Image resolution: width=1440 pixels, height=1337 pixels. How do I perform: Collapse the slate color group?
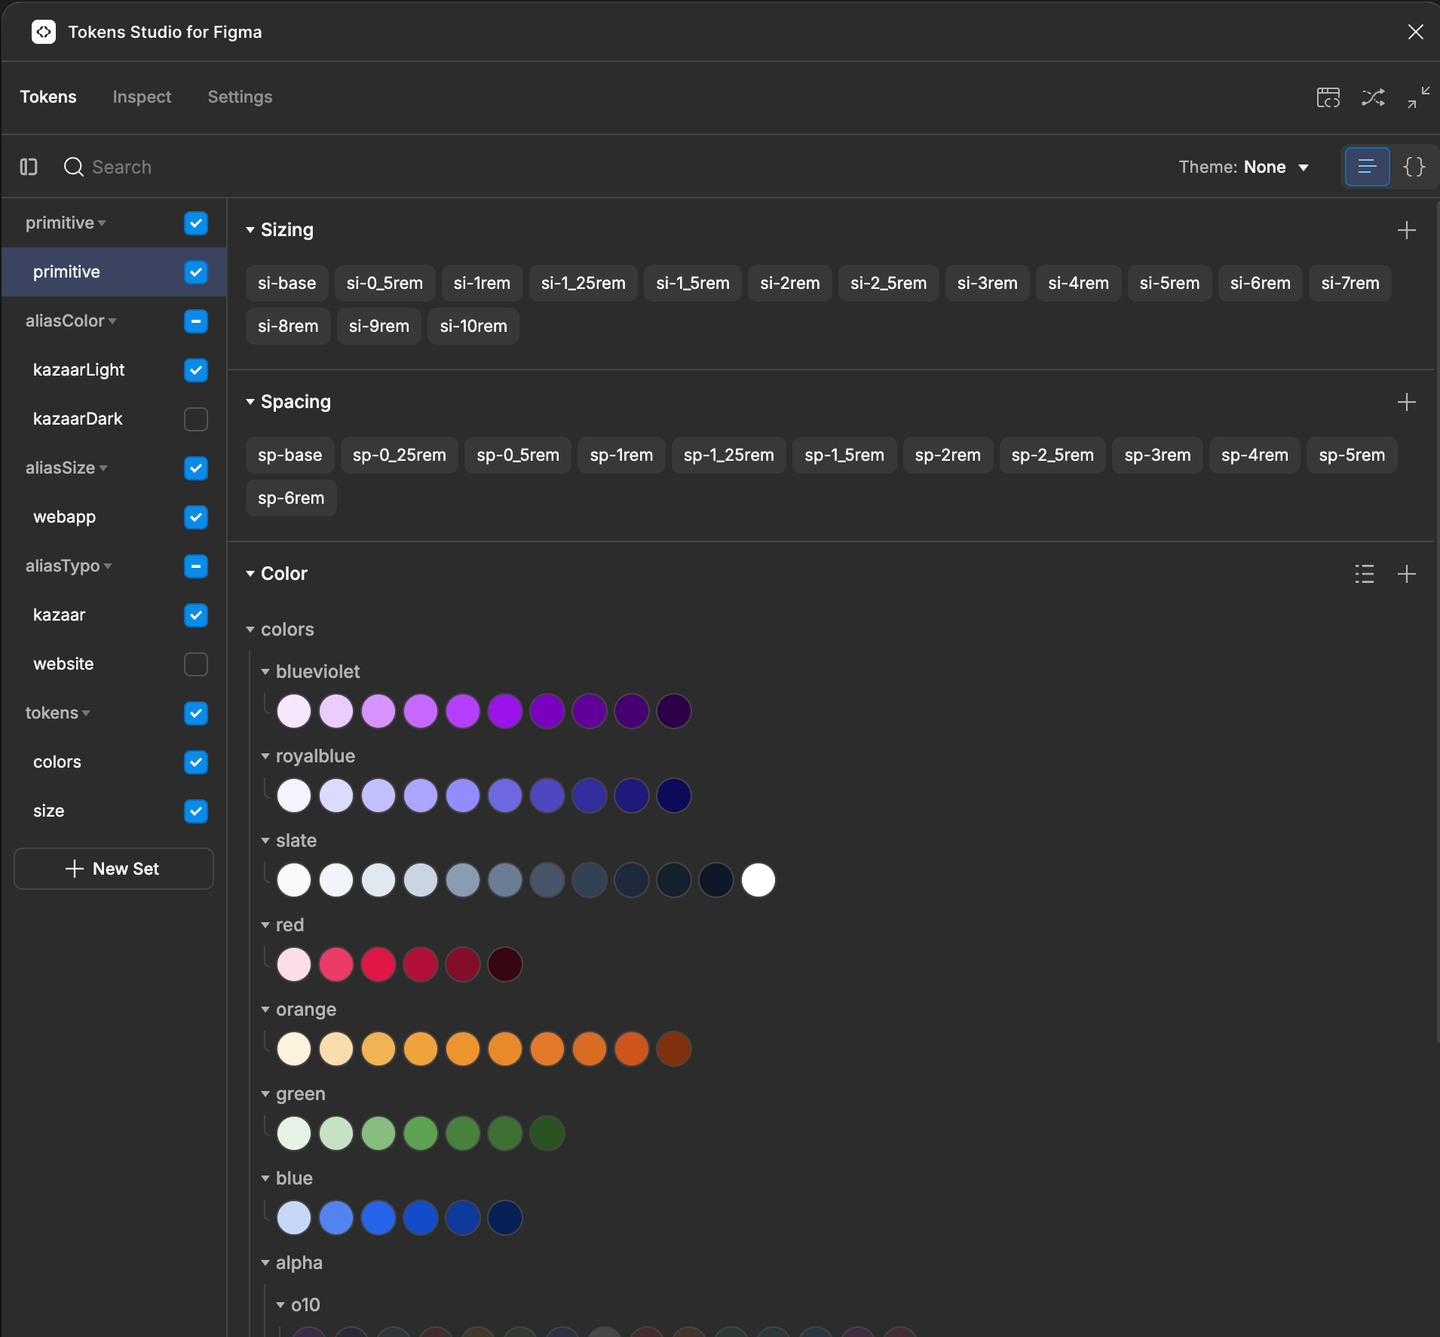click(x=265, y=841)
